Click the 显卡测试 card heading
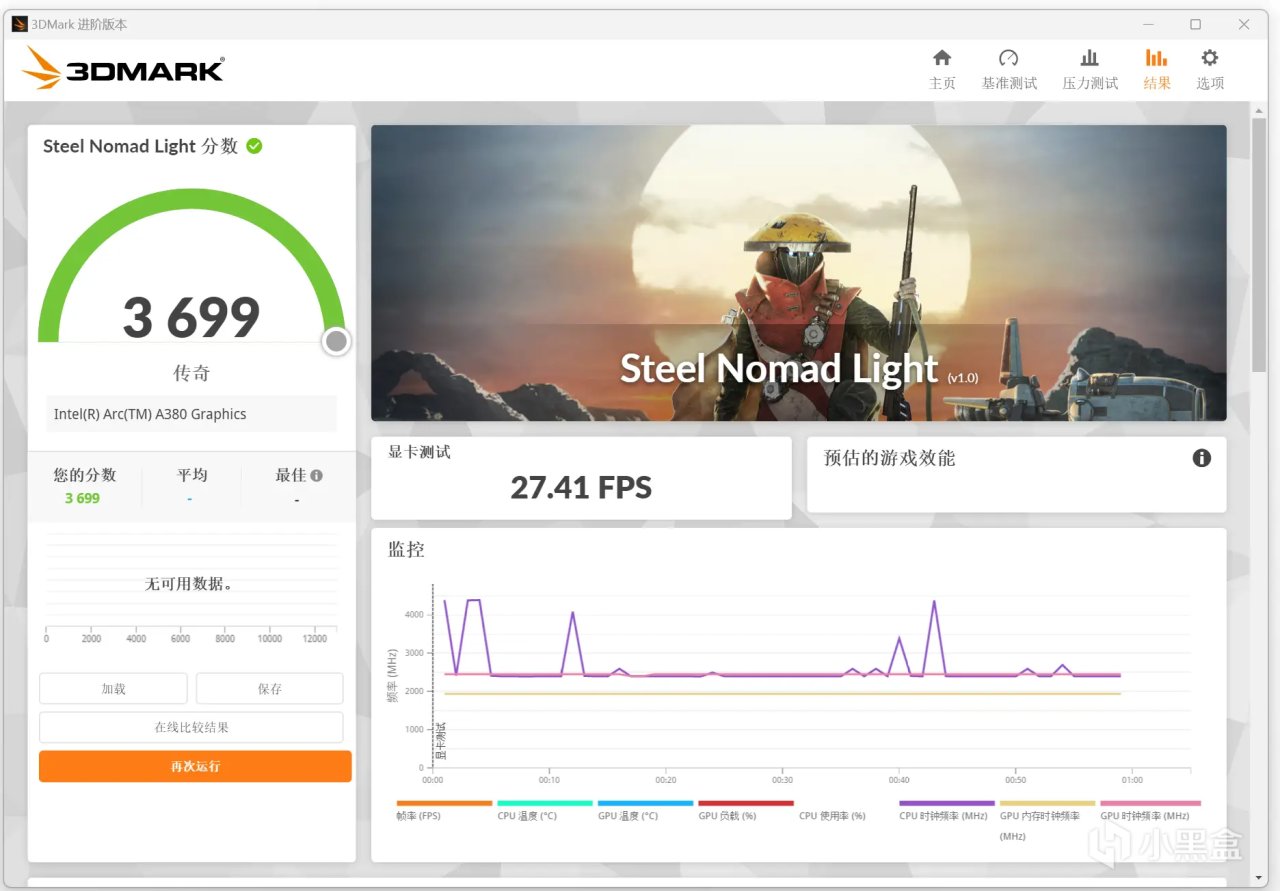The height and width of the screenshot is (891, 1280). click(419, 452)
